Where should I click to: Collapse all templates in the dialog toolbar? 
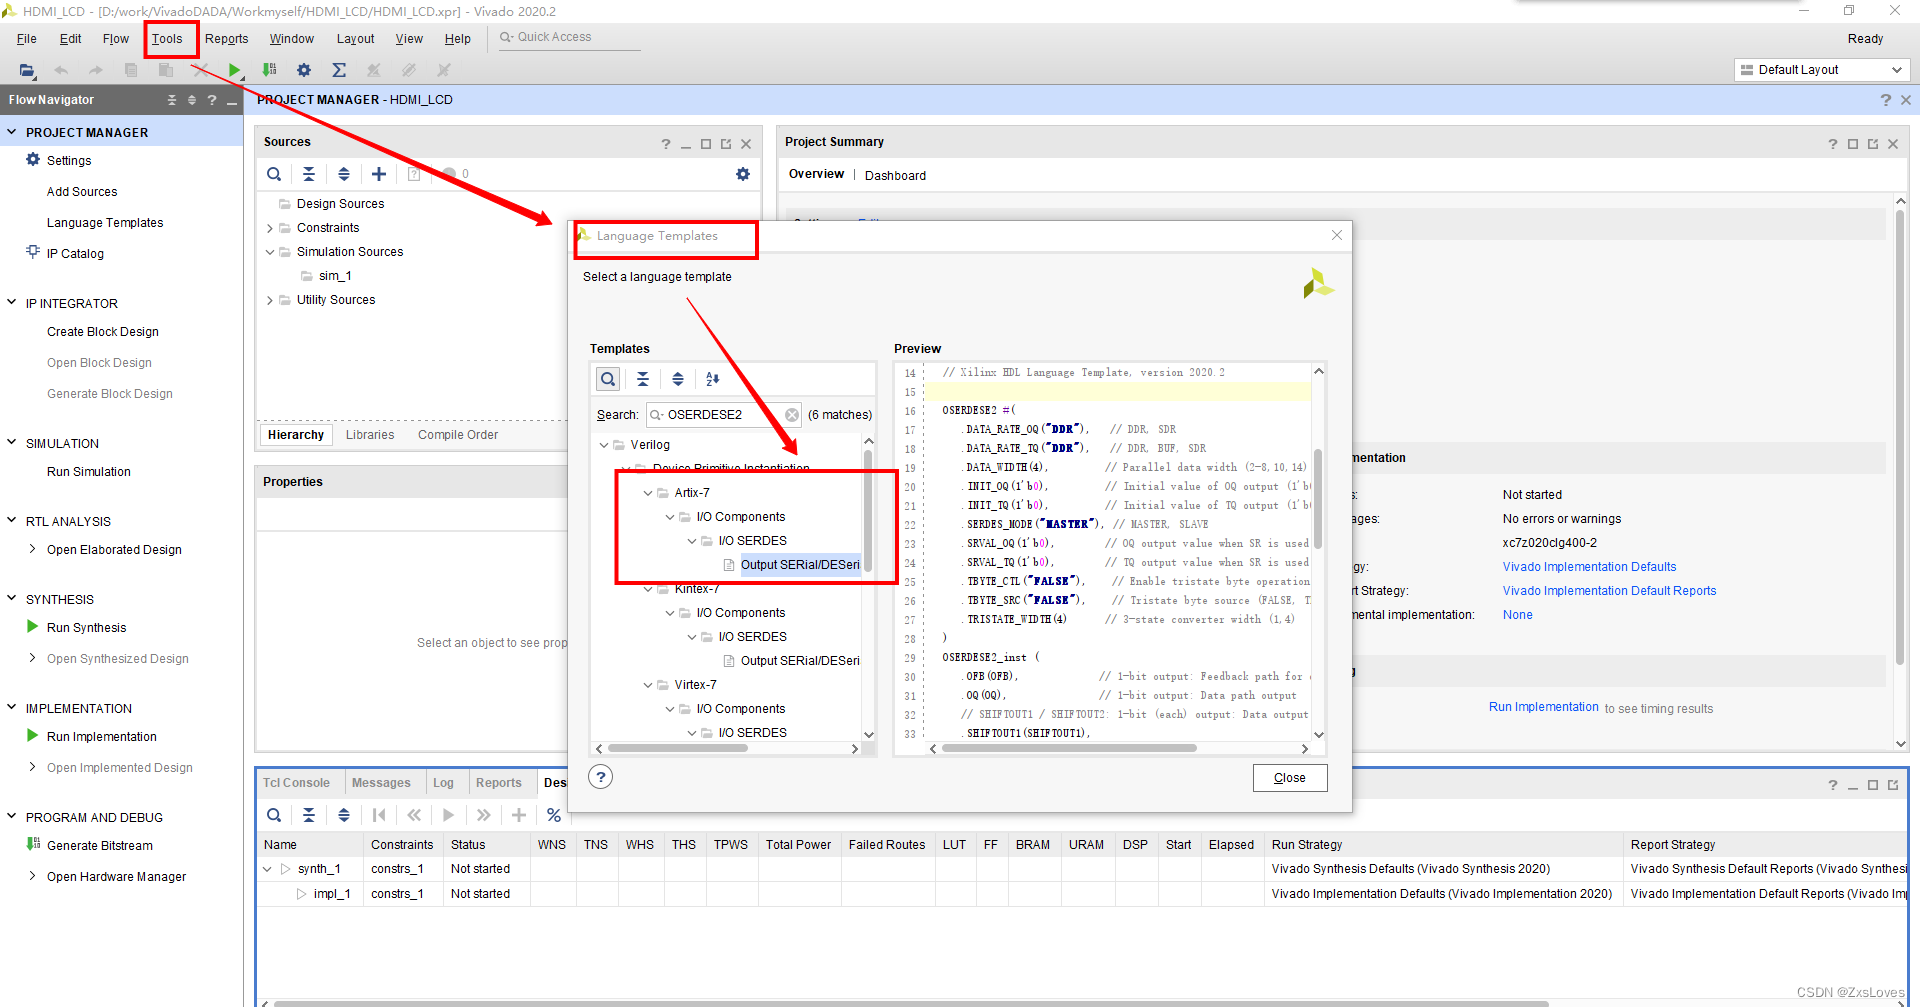tap(643, 379)
